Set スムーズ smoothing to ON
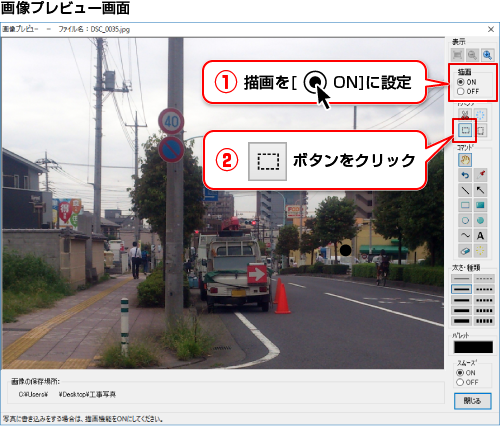Viewport: 500px width, 426px height. [466, 373]
